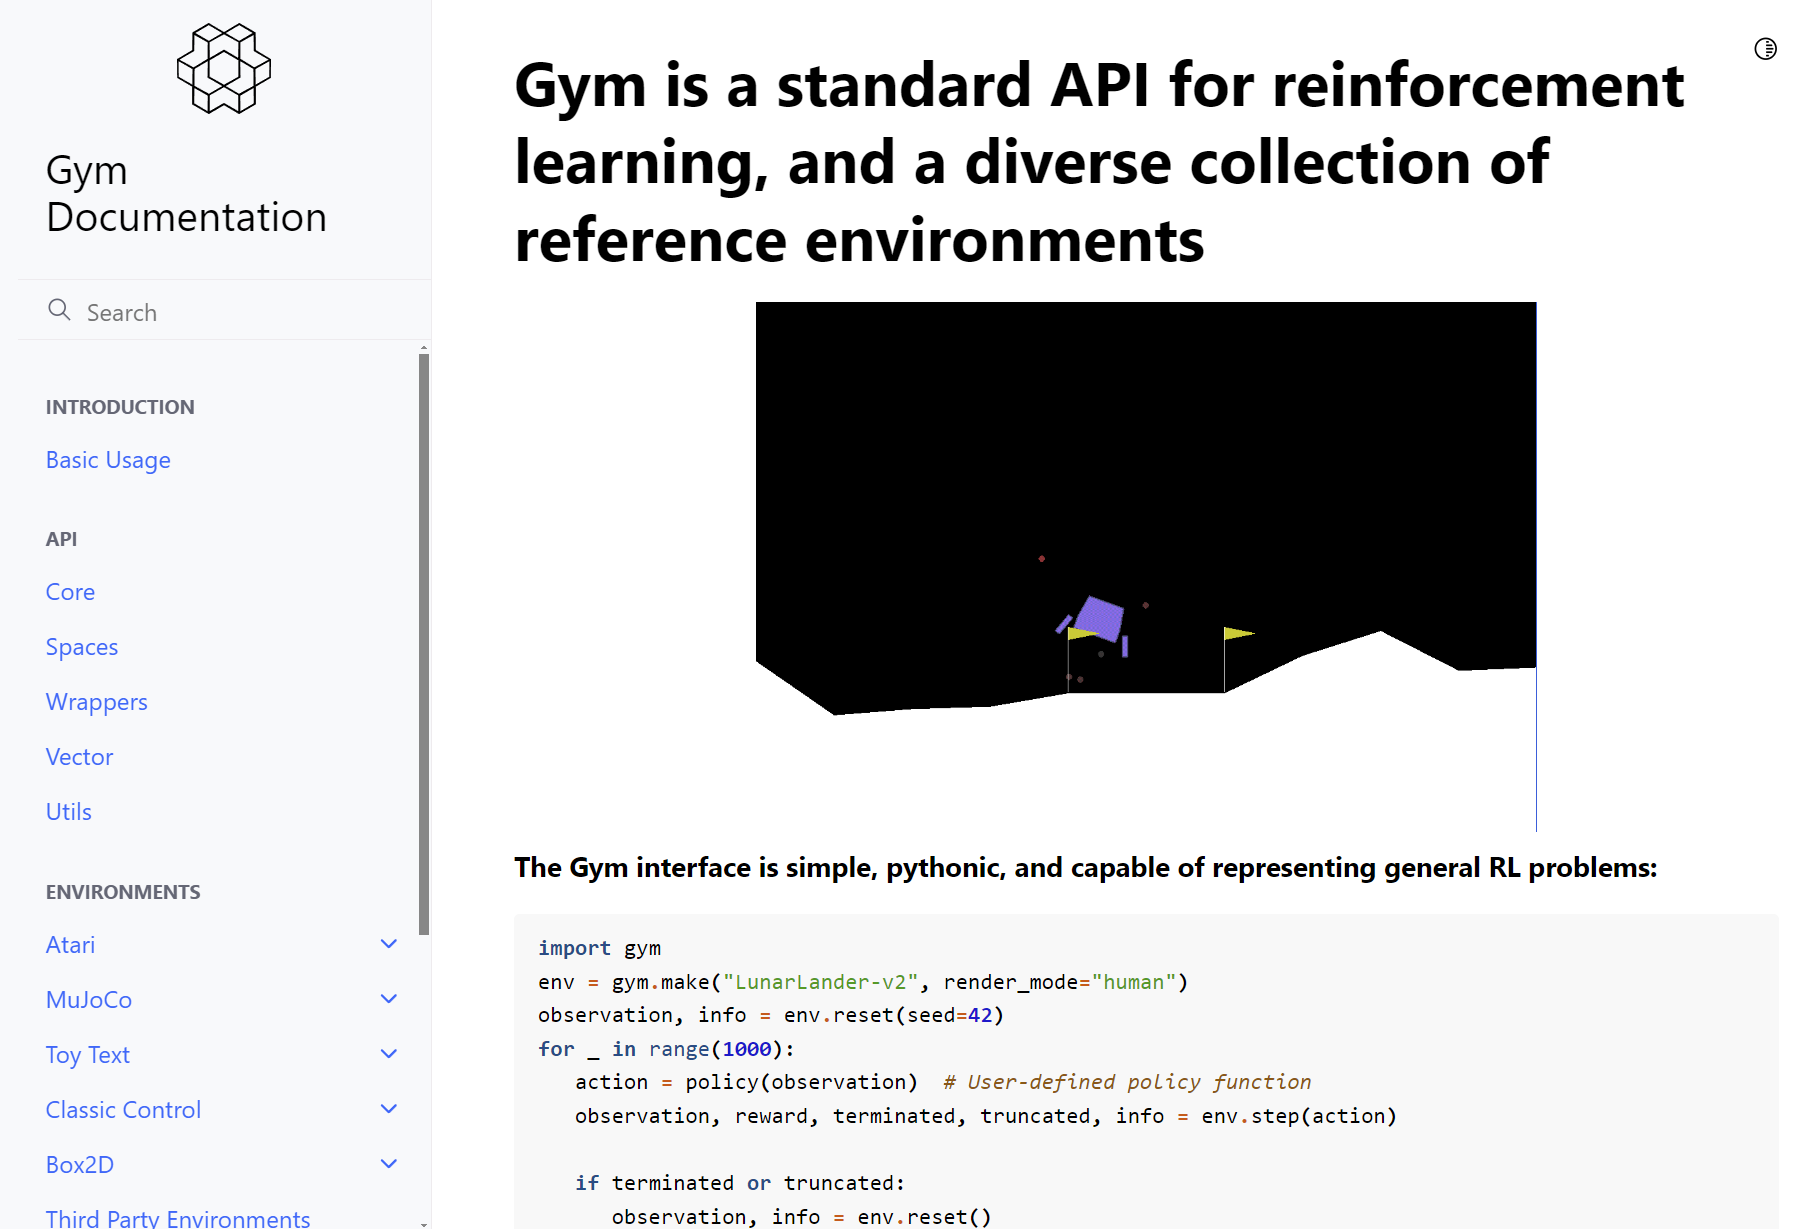Go to the Core API page
This screenshot has width=1799, height=1229.
pyautogui.click(x=70, y=592)
